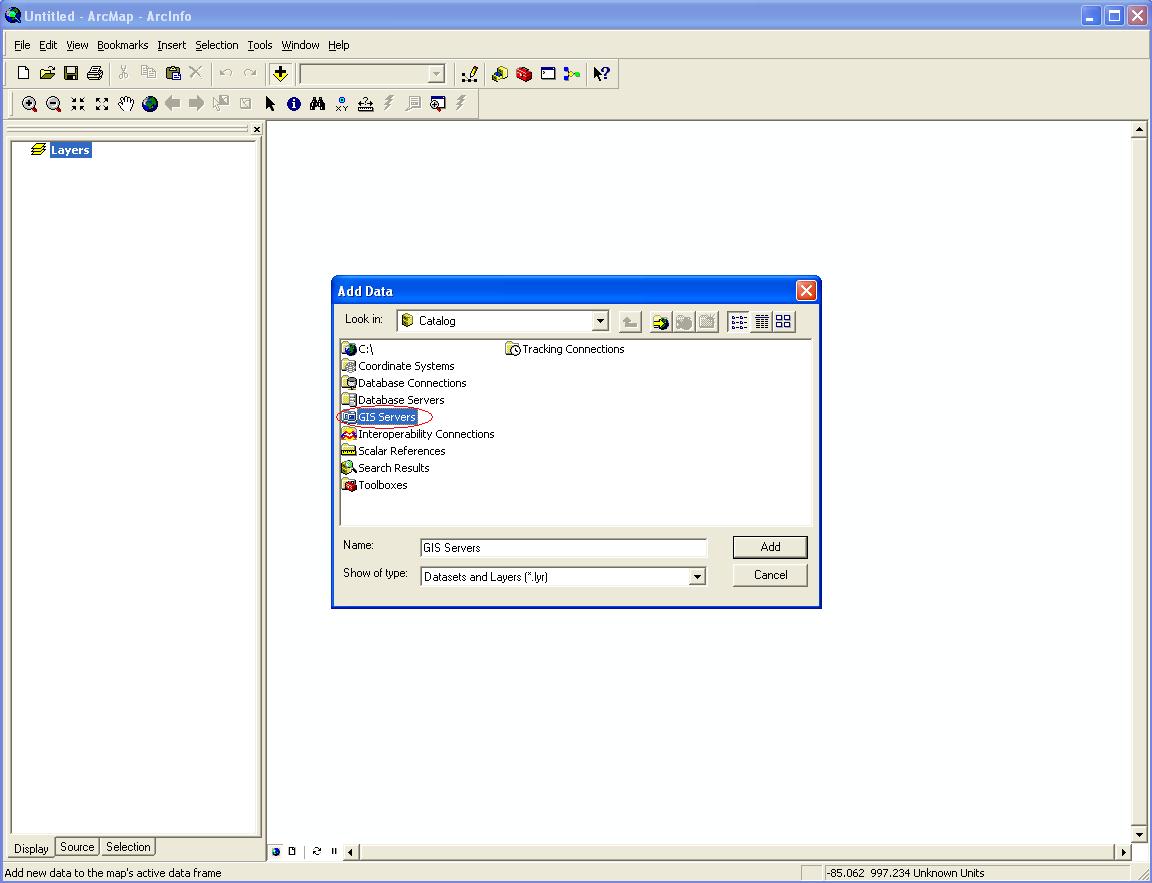1152x883 pixels.
Task: Click Connect To Folder icon in Add Data
Action: [x=660, y=322]
